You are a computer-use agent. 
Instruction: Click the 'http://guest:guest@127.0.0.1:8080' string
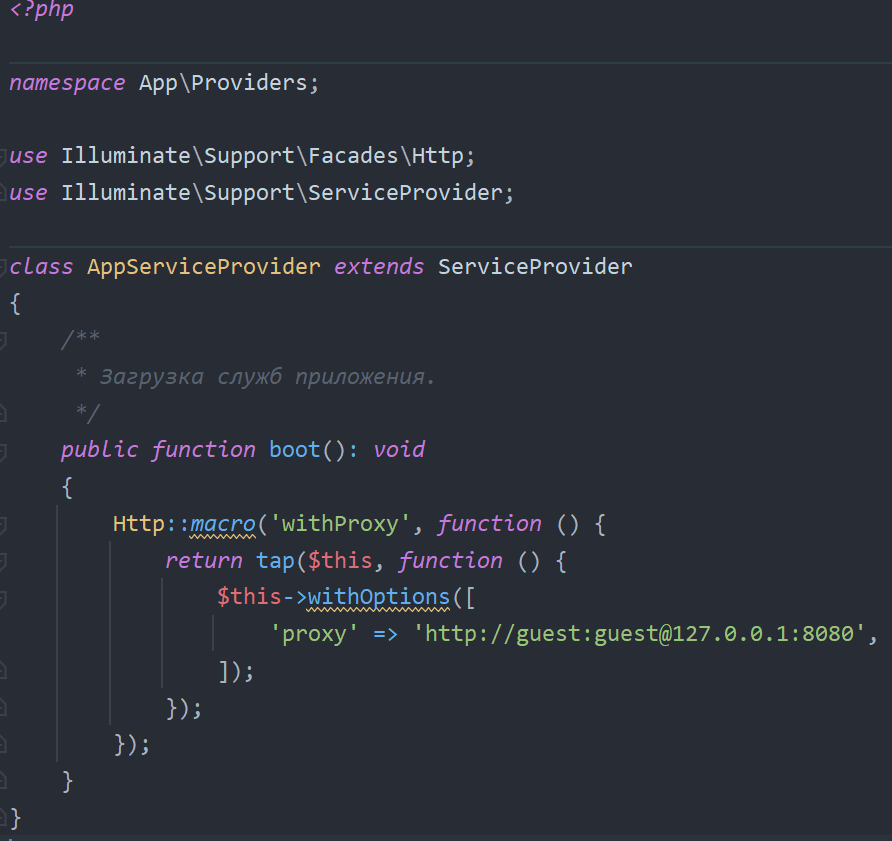coord(639,634)
